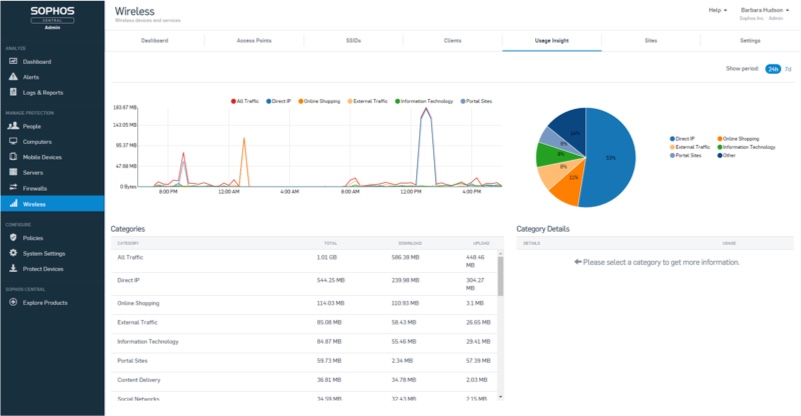This screenshot has width=801, height=416.
Task: Select the Online Shopping category row
Action: (x=304, y=303)
